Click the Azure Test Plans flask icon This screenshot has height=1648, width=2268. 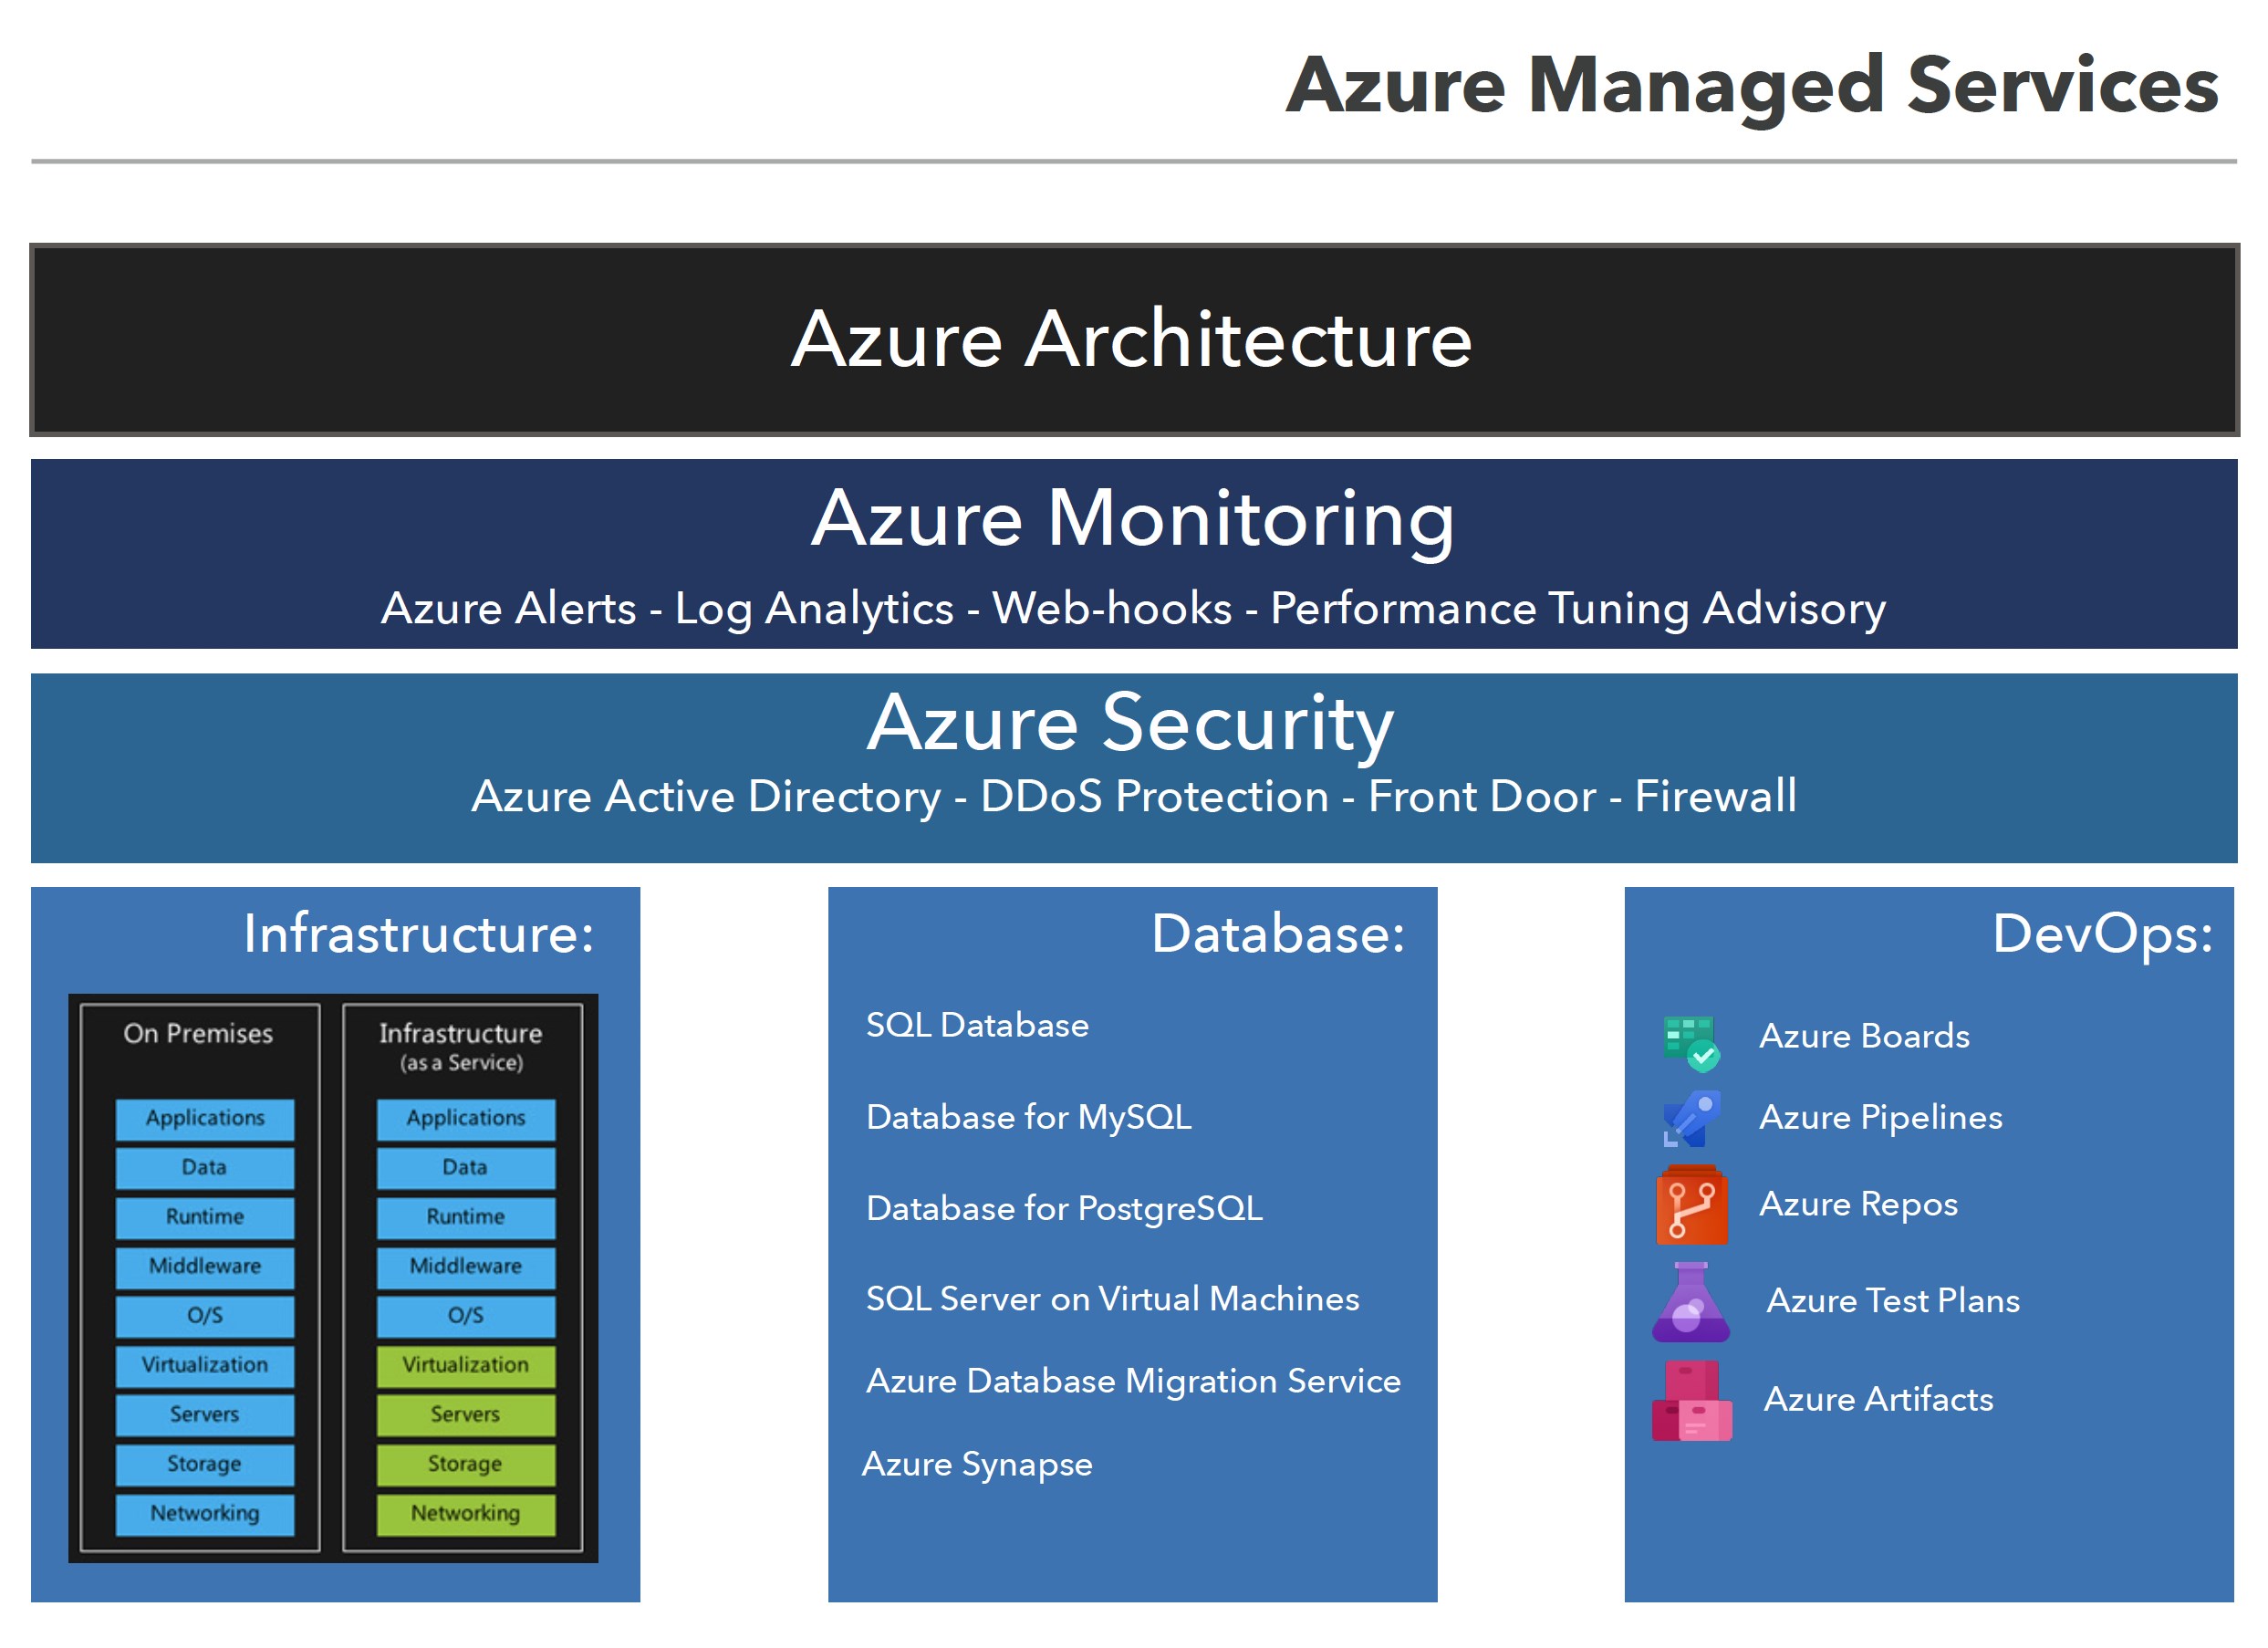point(1690,1302)
